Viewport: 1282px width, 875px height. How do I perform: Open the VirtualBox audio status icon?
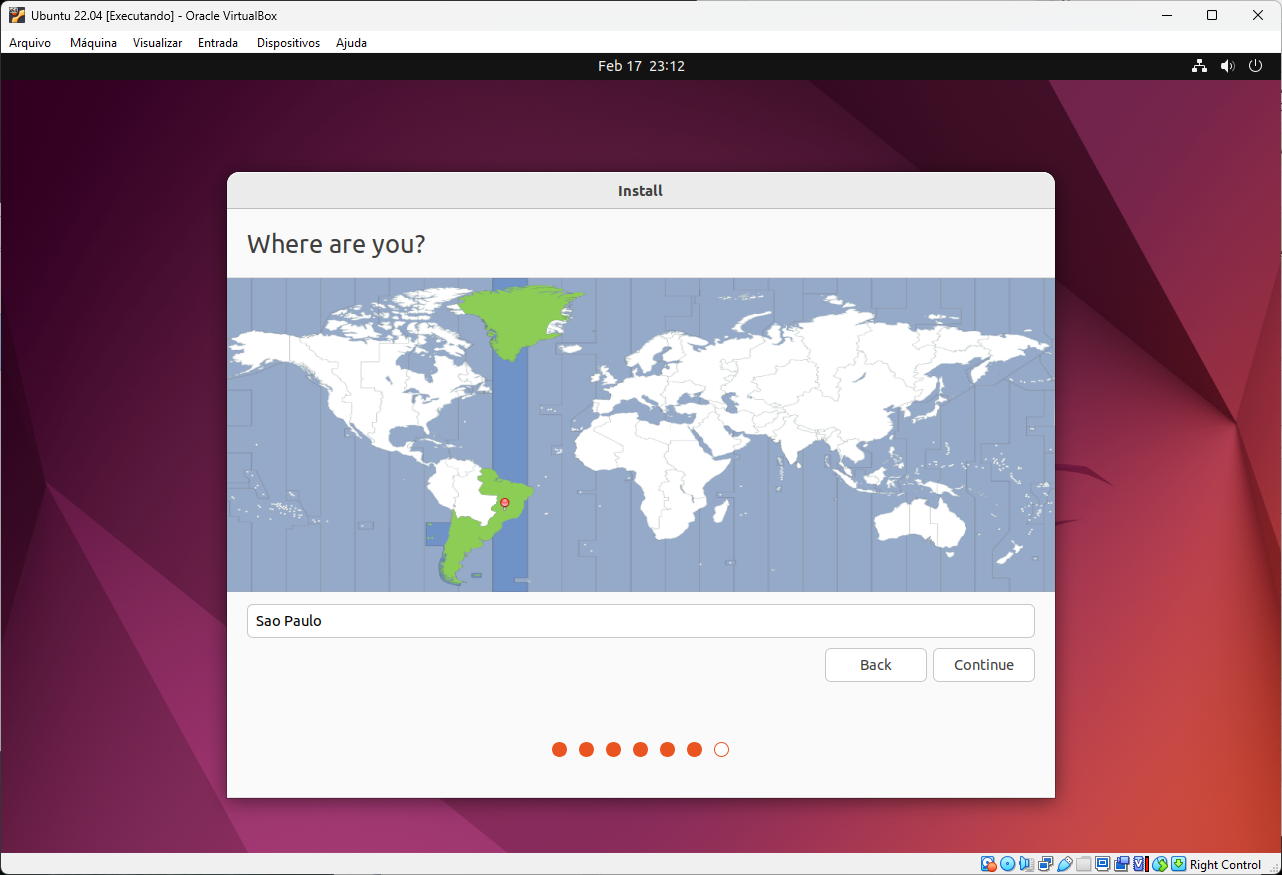[1026, 864]
